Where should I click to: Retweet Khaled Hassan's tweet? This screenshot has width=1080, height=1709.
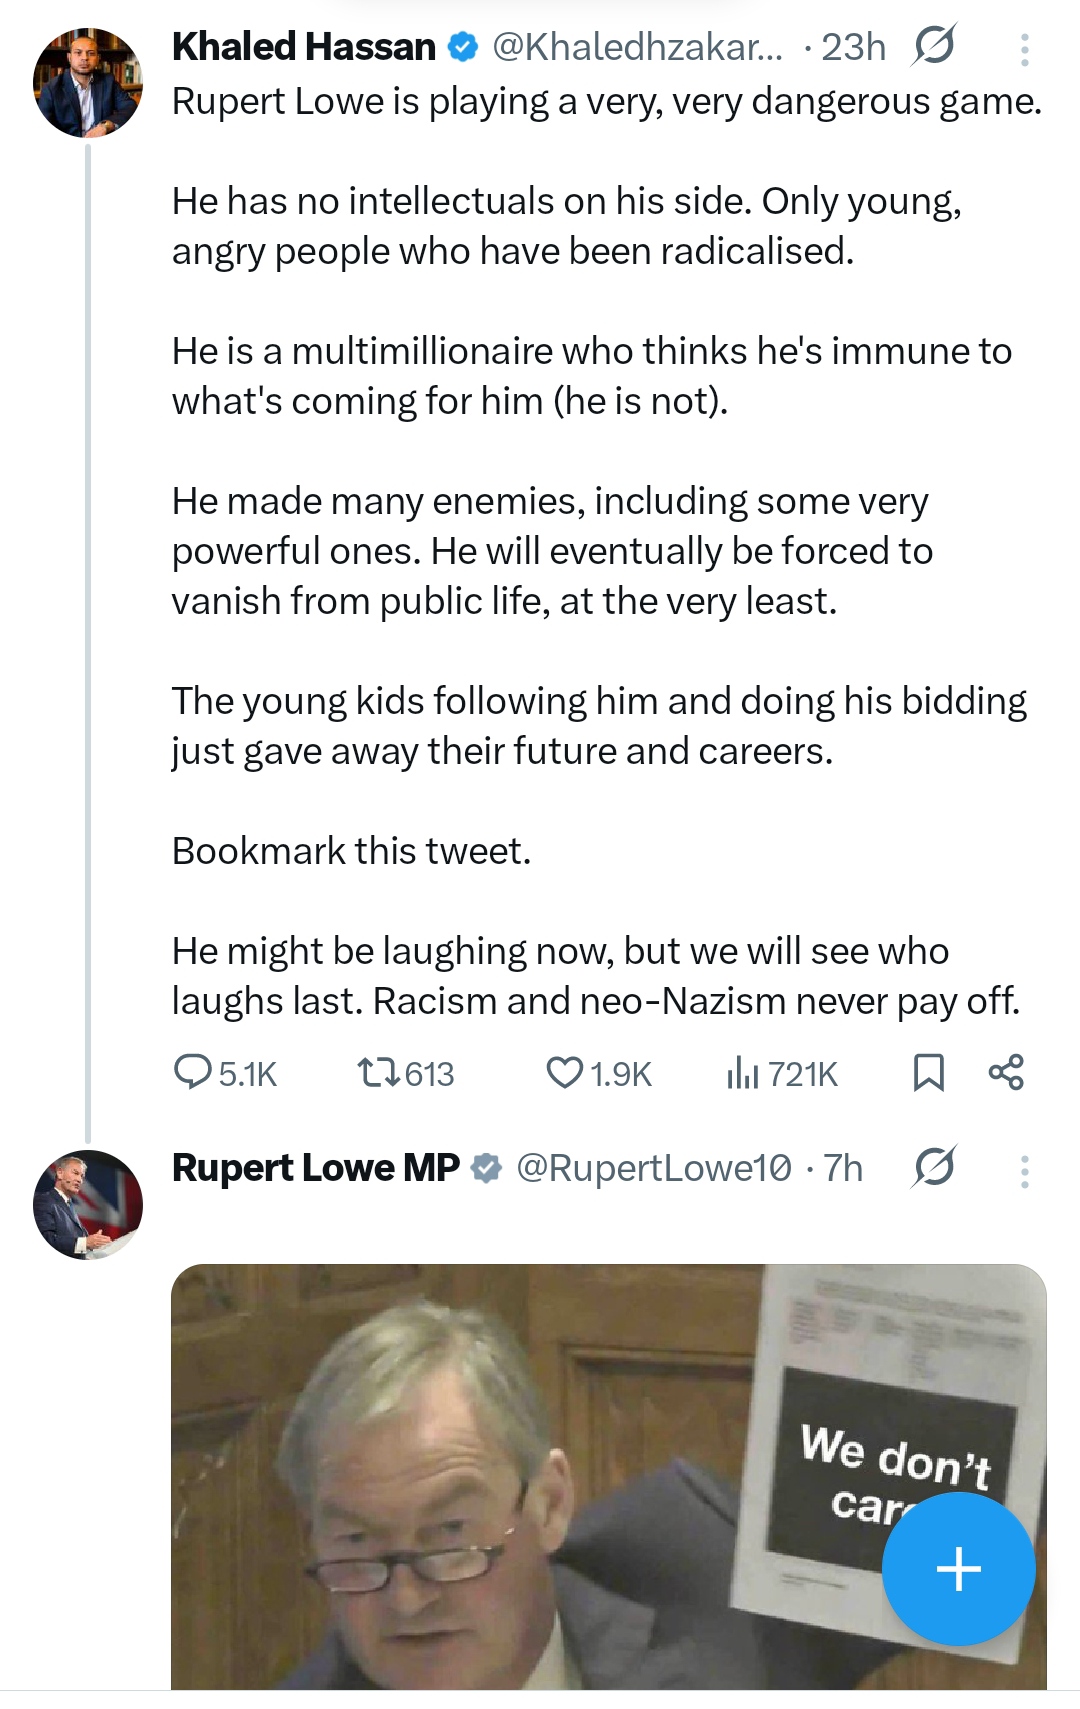pos(406,1073)
